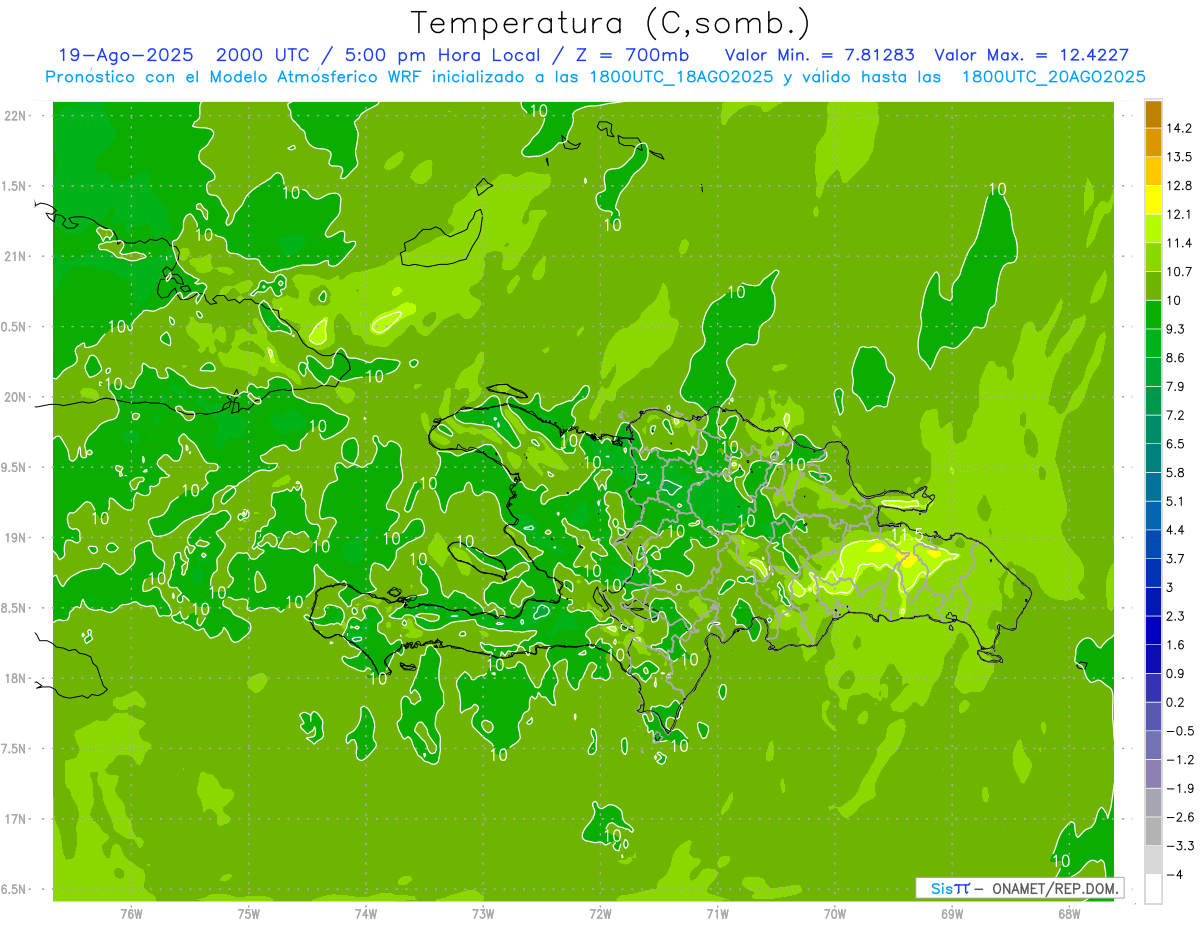The width and height of the screenshot is (1200, 927).
Task: Click the "75W" longitude axis label
Action: coord(249,913)
